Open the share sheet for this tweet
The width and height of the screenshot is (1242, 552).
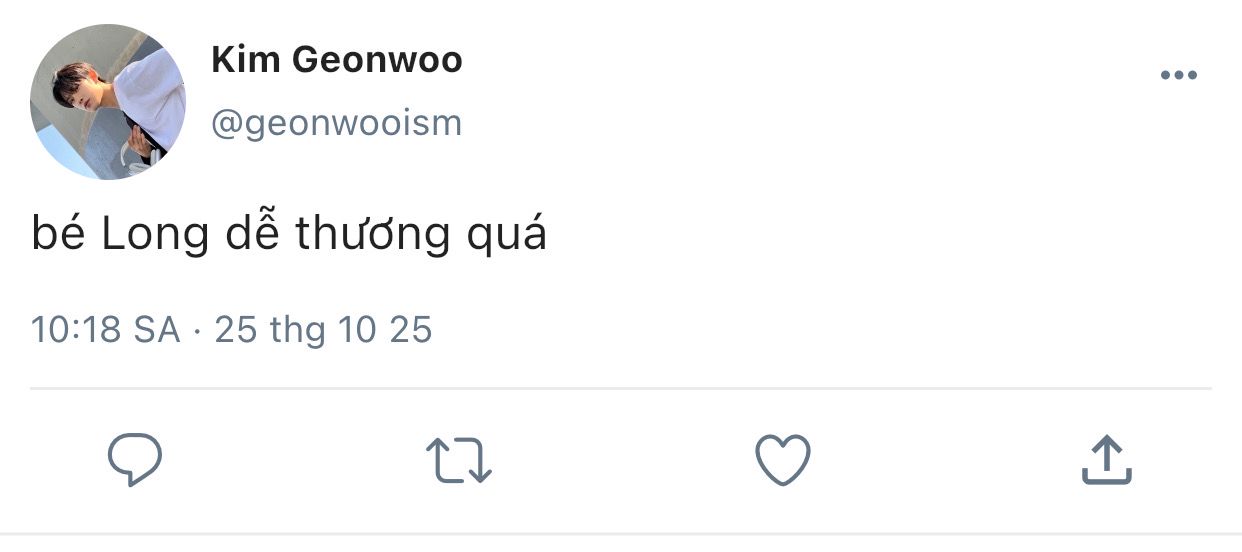(1107, 460)
